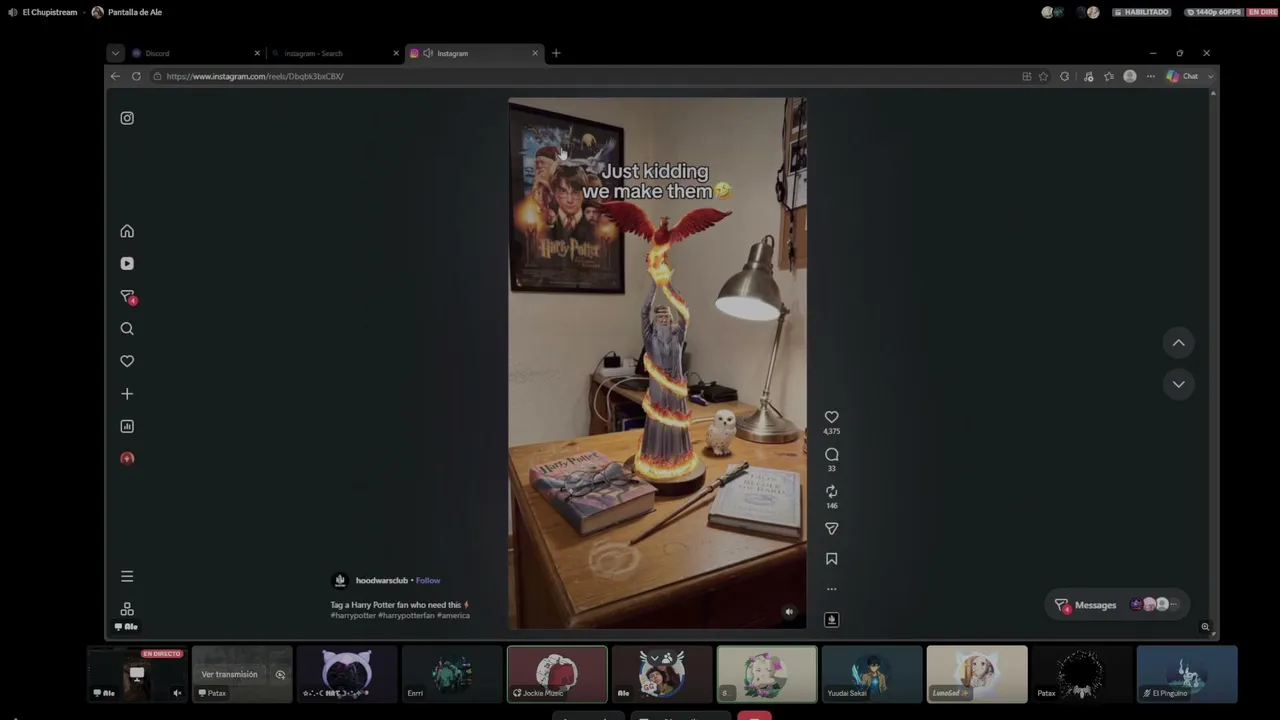Open Notifications heart icon in sidebar
1280x720 pixels.
pyautogui.click(x=127, y=361)
